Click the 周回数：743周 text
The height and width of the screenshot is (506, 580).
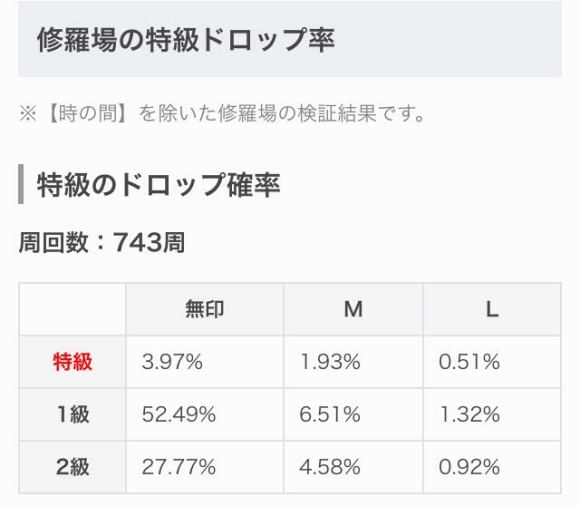tap(102, 243)
